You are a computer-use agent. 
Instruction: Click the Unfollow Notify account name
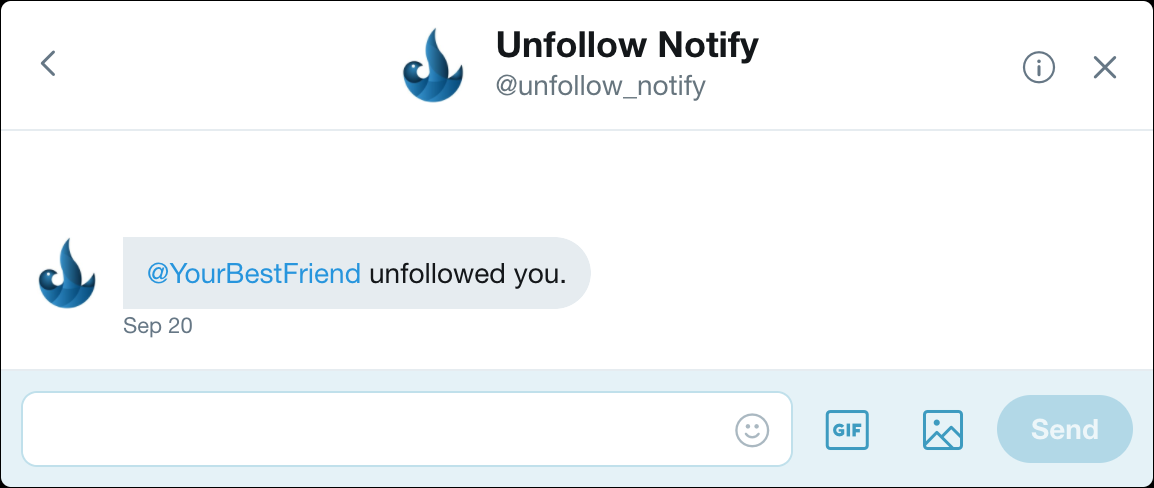(x=627, y=45)
